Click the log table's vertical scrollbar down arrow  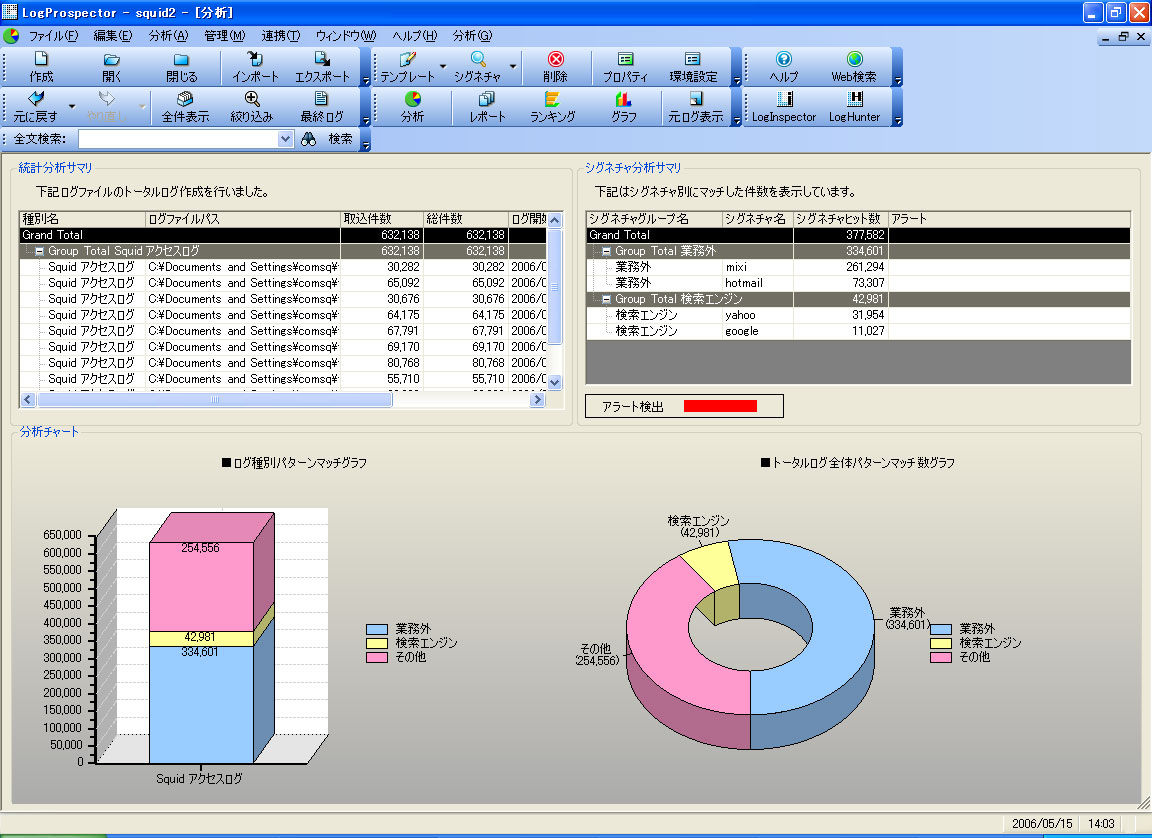pyautogui.click(x=555, y=381)
